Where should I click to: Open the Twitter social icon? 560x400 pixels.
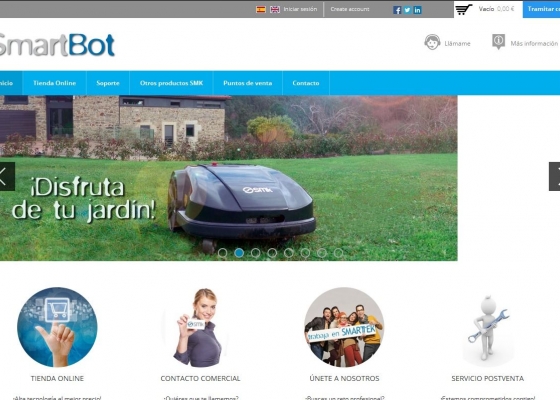(407, 10)
